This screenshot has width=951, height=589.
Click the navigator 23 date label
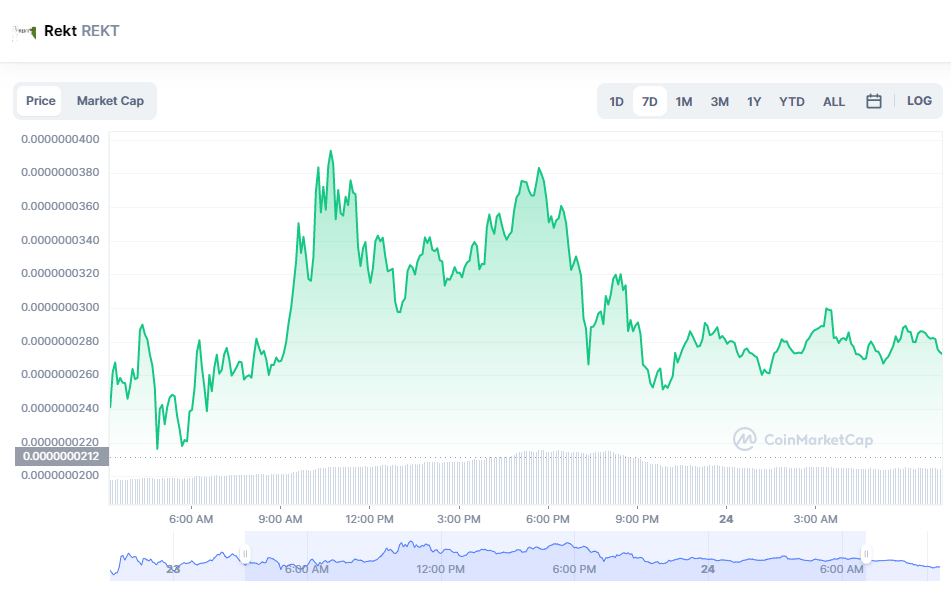(173, 570)
